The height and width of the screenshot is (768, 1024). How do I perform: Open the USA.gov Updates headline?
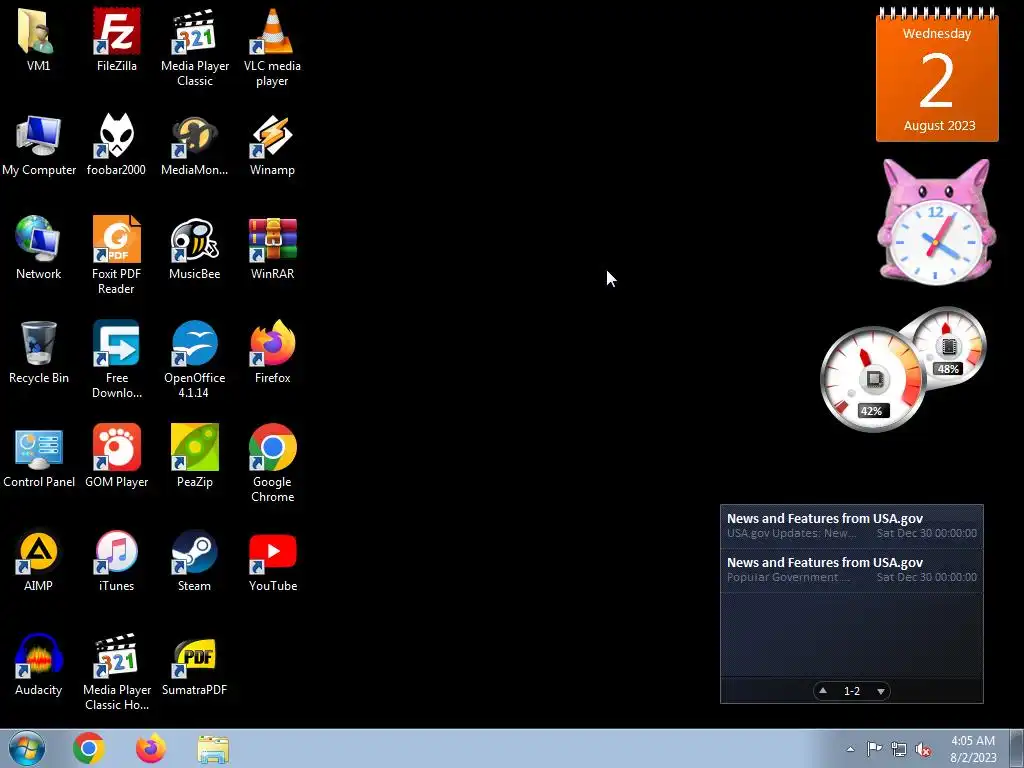click(852, 526)
